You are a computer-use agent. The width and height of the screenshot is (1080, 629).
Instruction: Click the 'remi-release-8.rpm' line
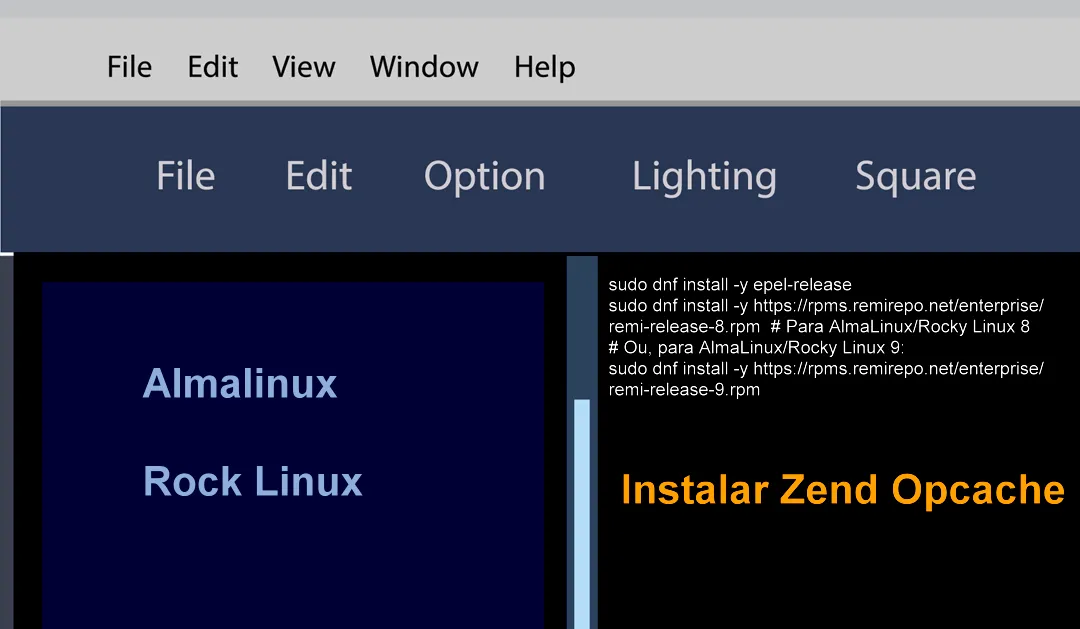[x=819, y=327]
